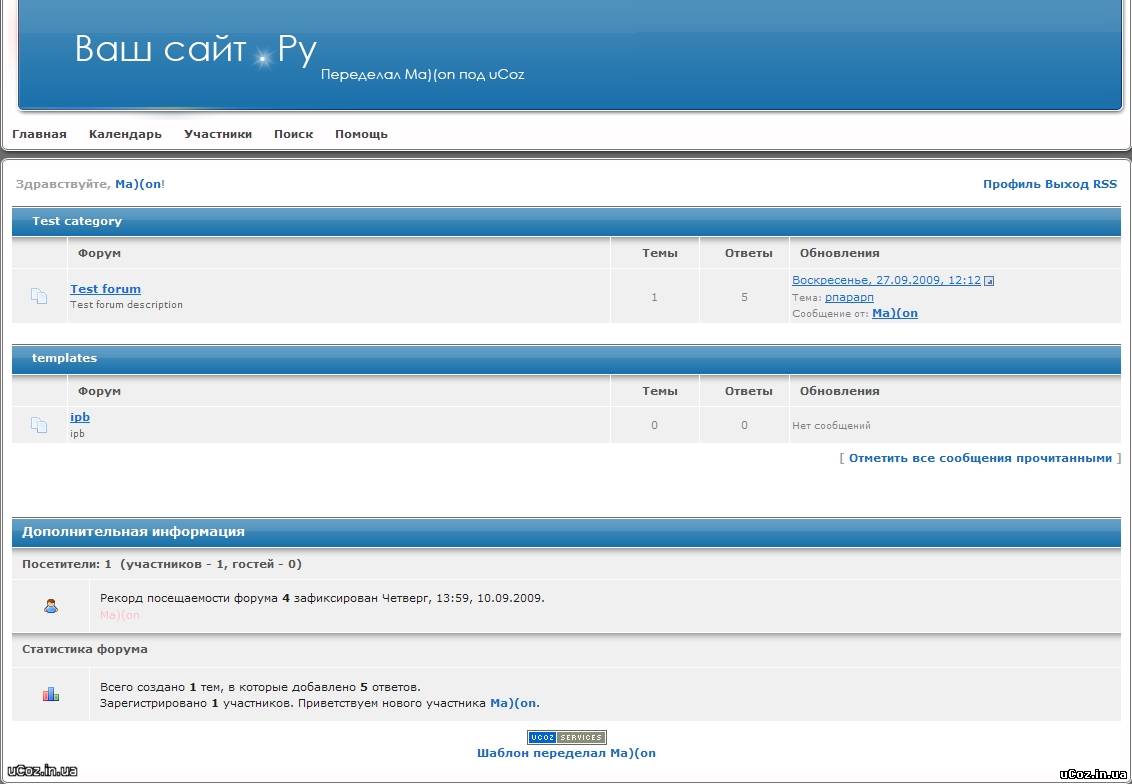
Task: Click the ipb forum folder icon
Action: click(39, 425)
